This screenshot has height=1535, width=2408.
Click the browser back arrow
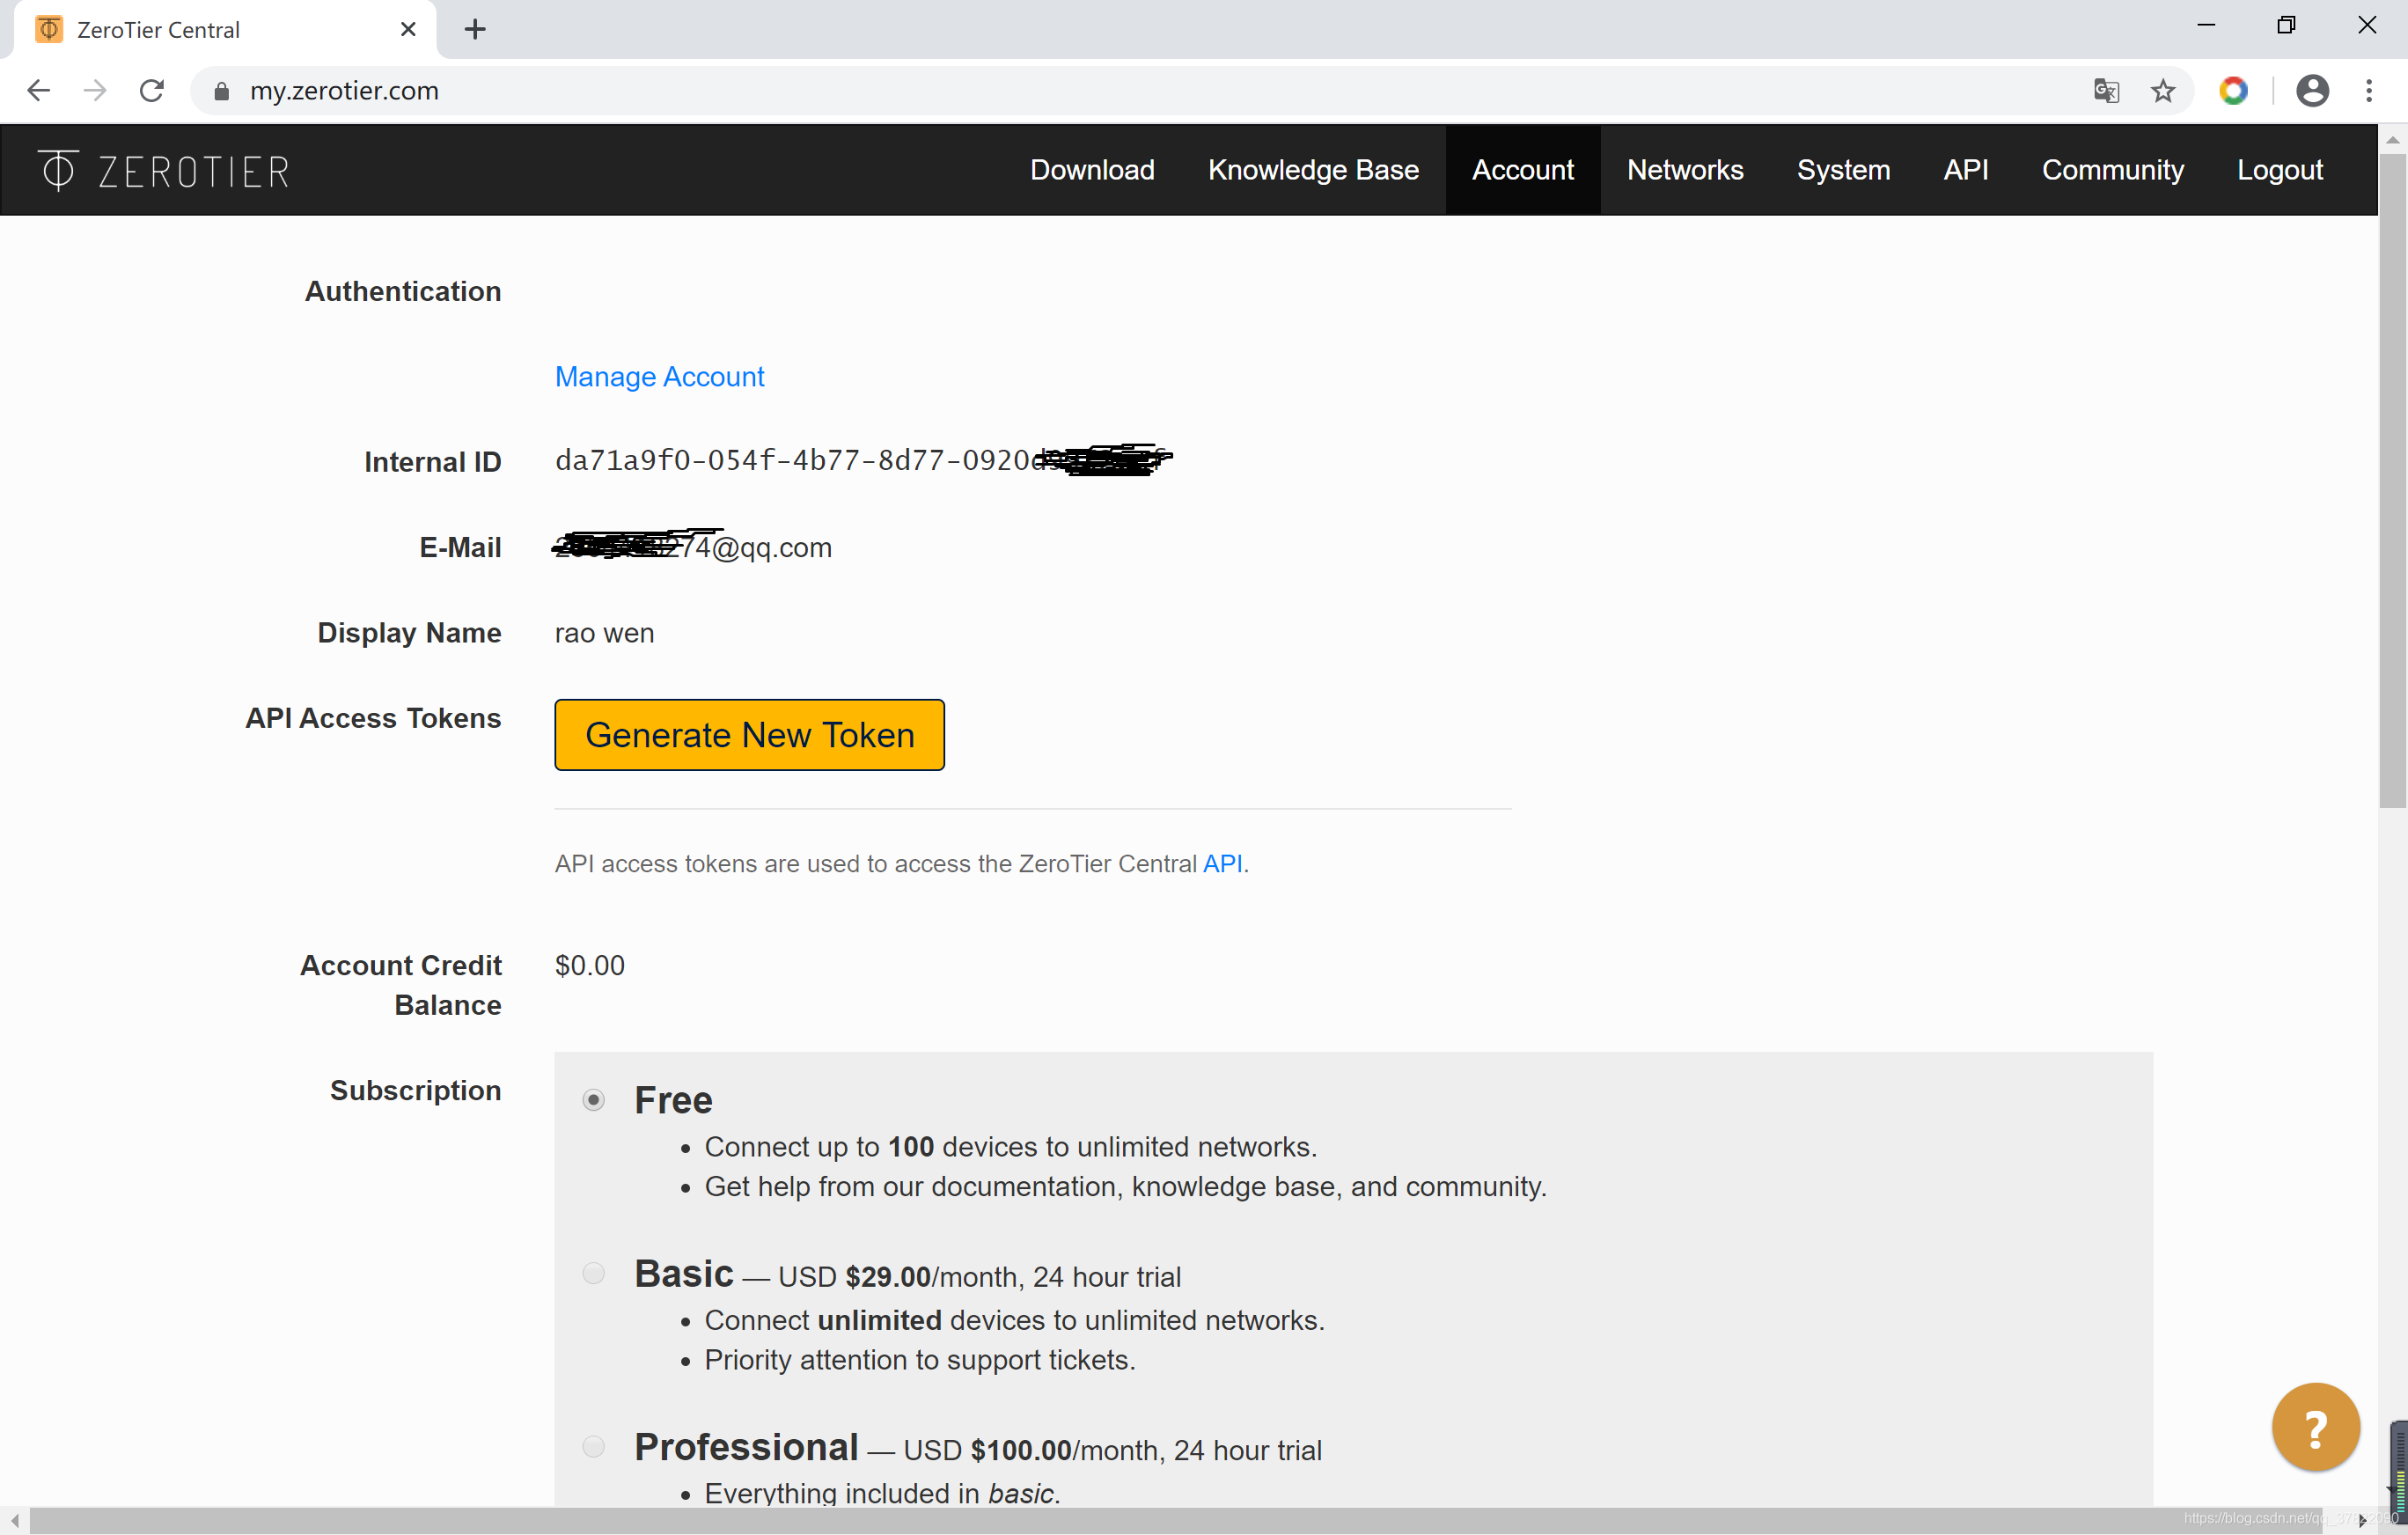tap(38, 91)
